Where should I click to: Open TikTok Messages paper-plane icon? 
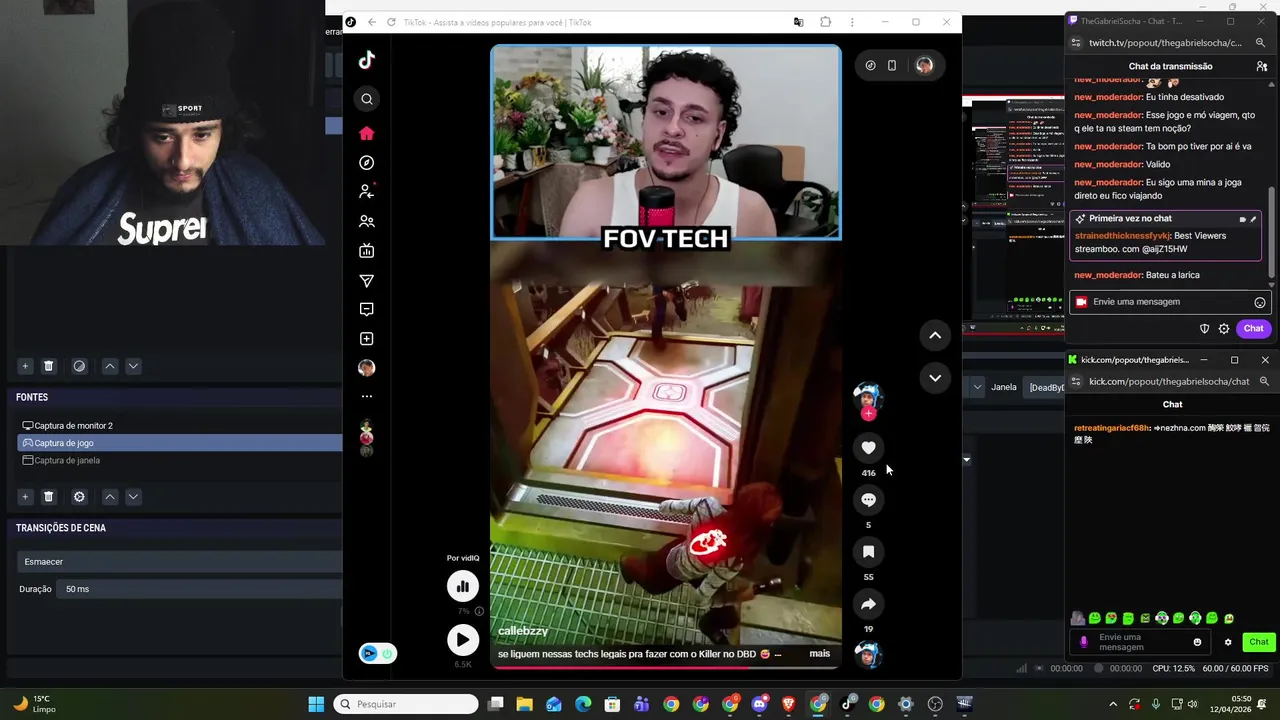pyautogui.click(x=367, y=281)
